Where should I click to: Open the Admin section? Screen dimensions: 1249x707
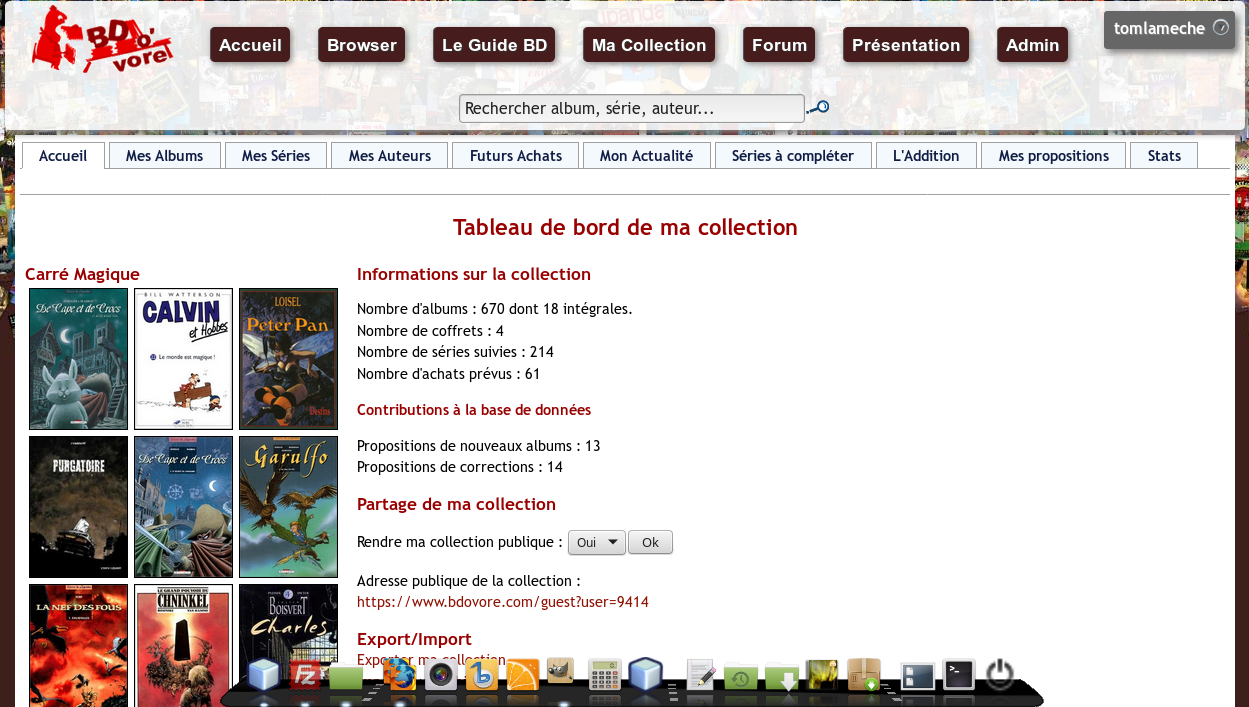[x=1032, y=45]
